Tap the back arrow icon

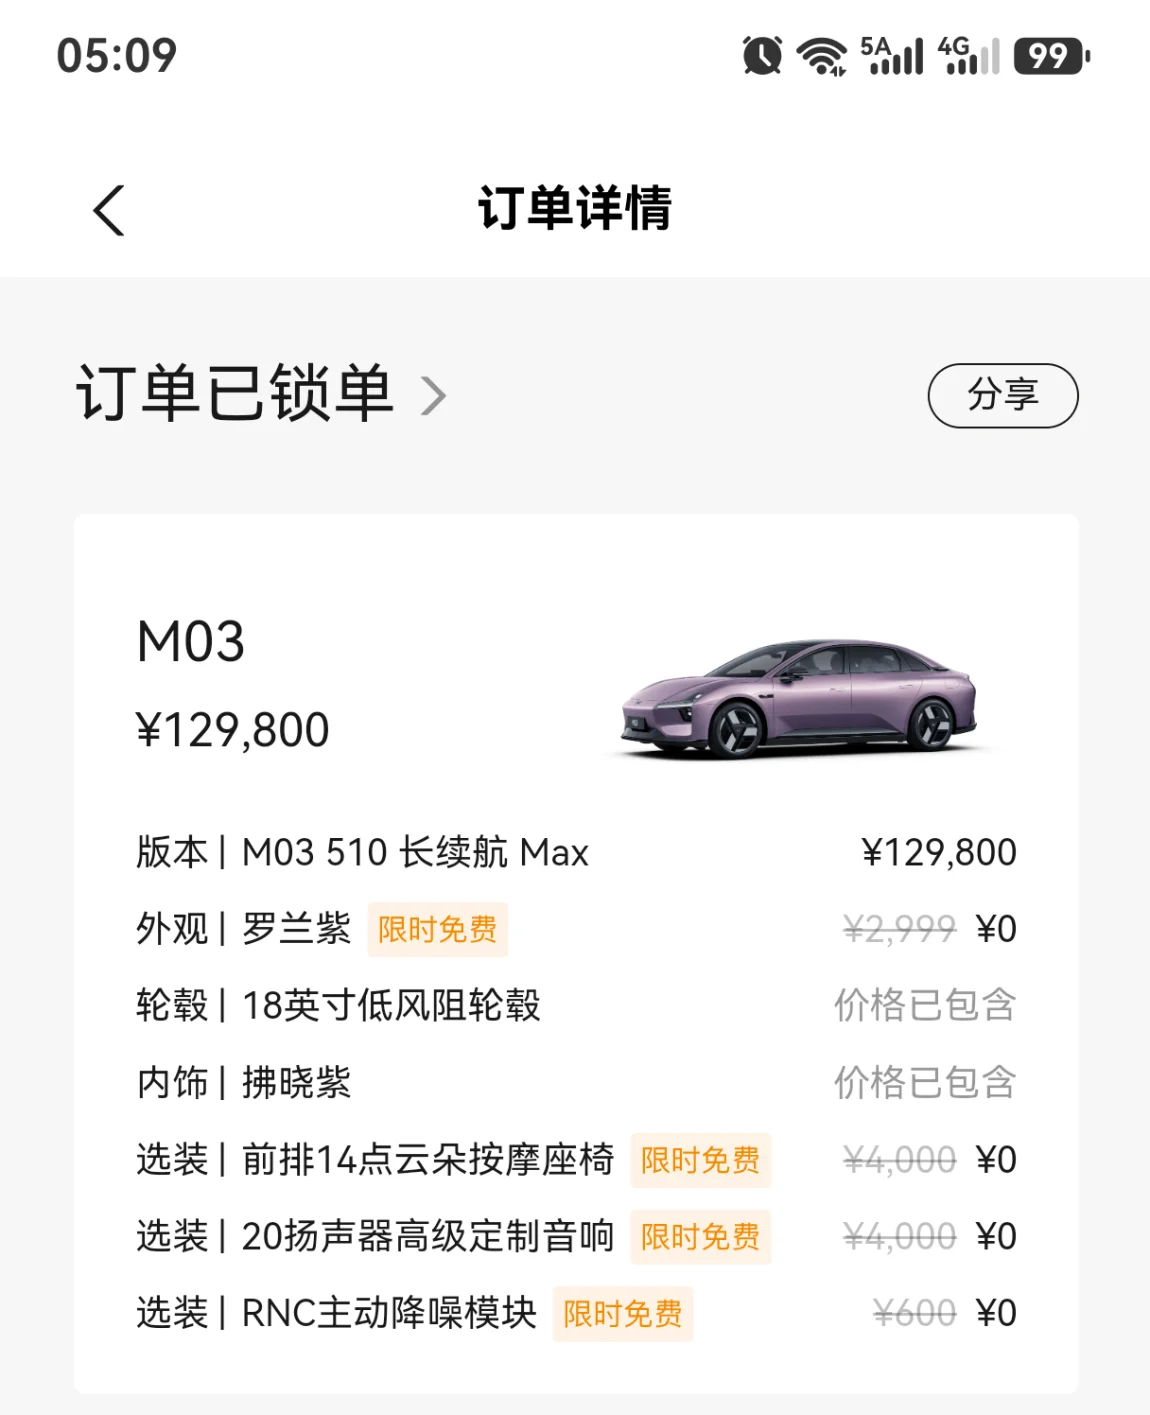108,211
